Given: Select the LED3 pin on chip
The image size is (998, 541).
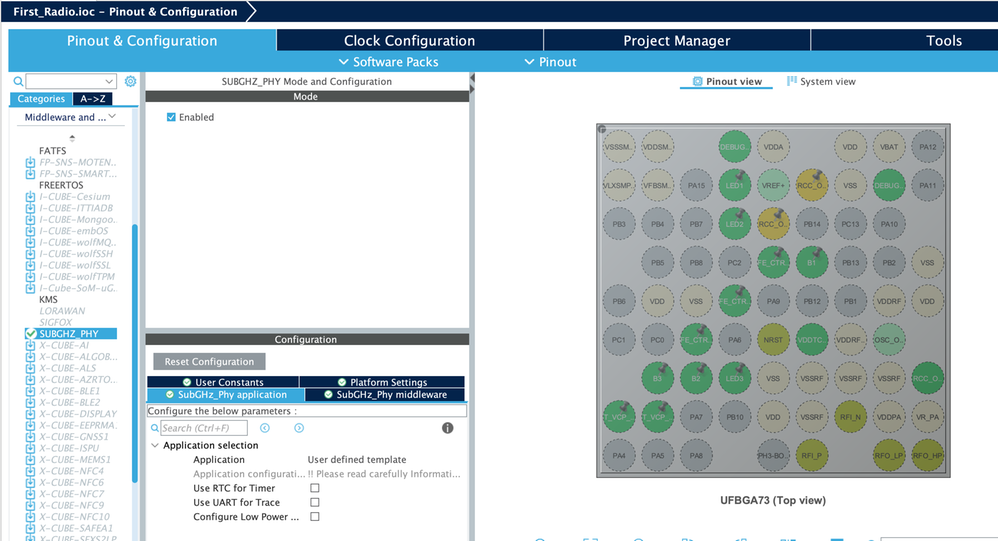Looking at the screenshot, I should point(734,378).
